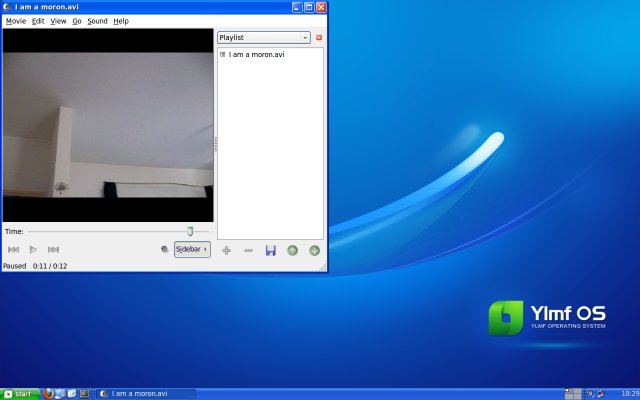Move playlist item down
This screenshot has width=640, height=400.
pyautogui.click(x=314, y=250)
